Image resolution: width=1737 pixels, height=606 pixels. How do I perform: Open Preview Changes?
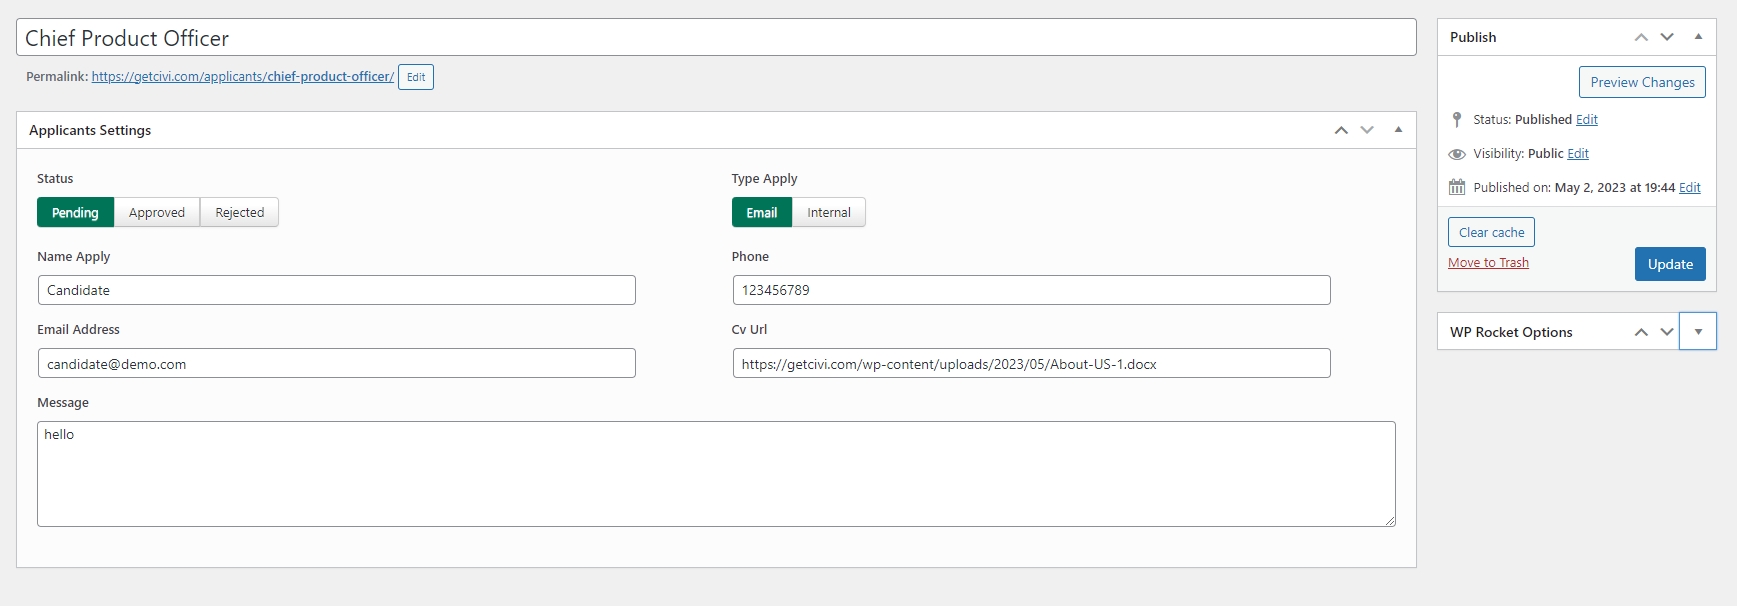(x=1642, y=82)
